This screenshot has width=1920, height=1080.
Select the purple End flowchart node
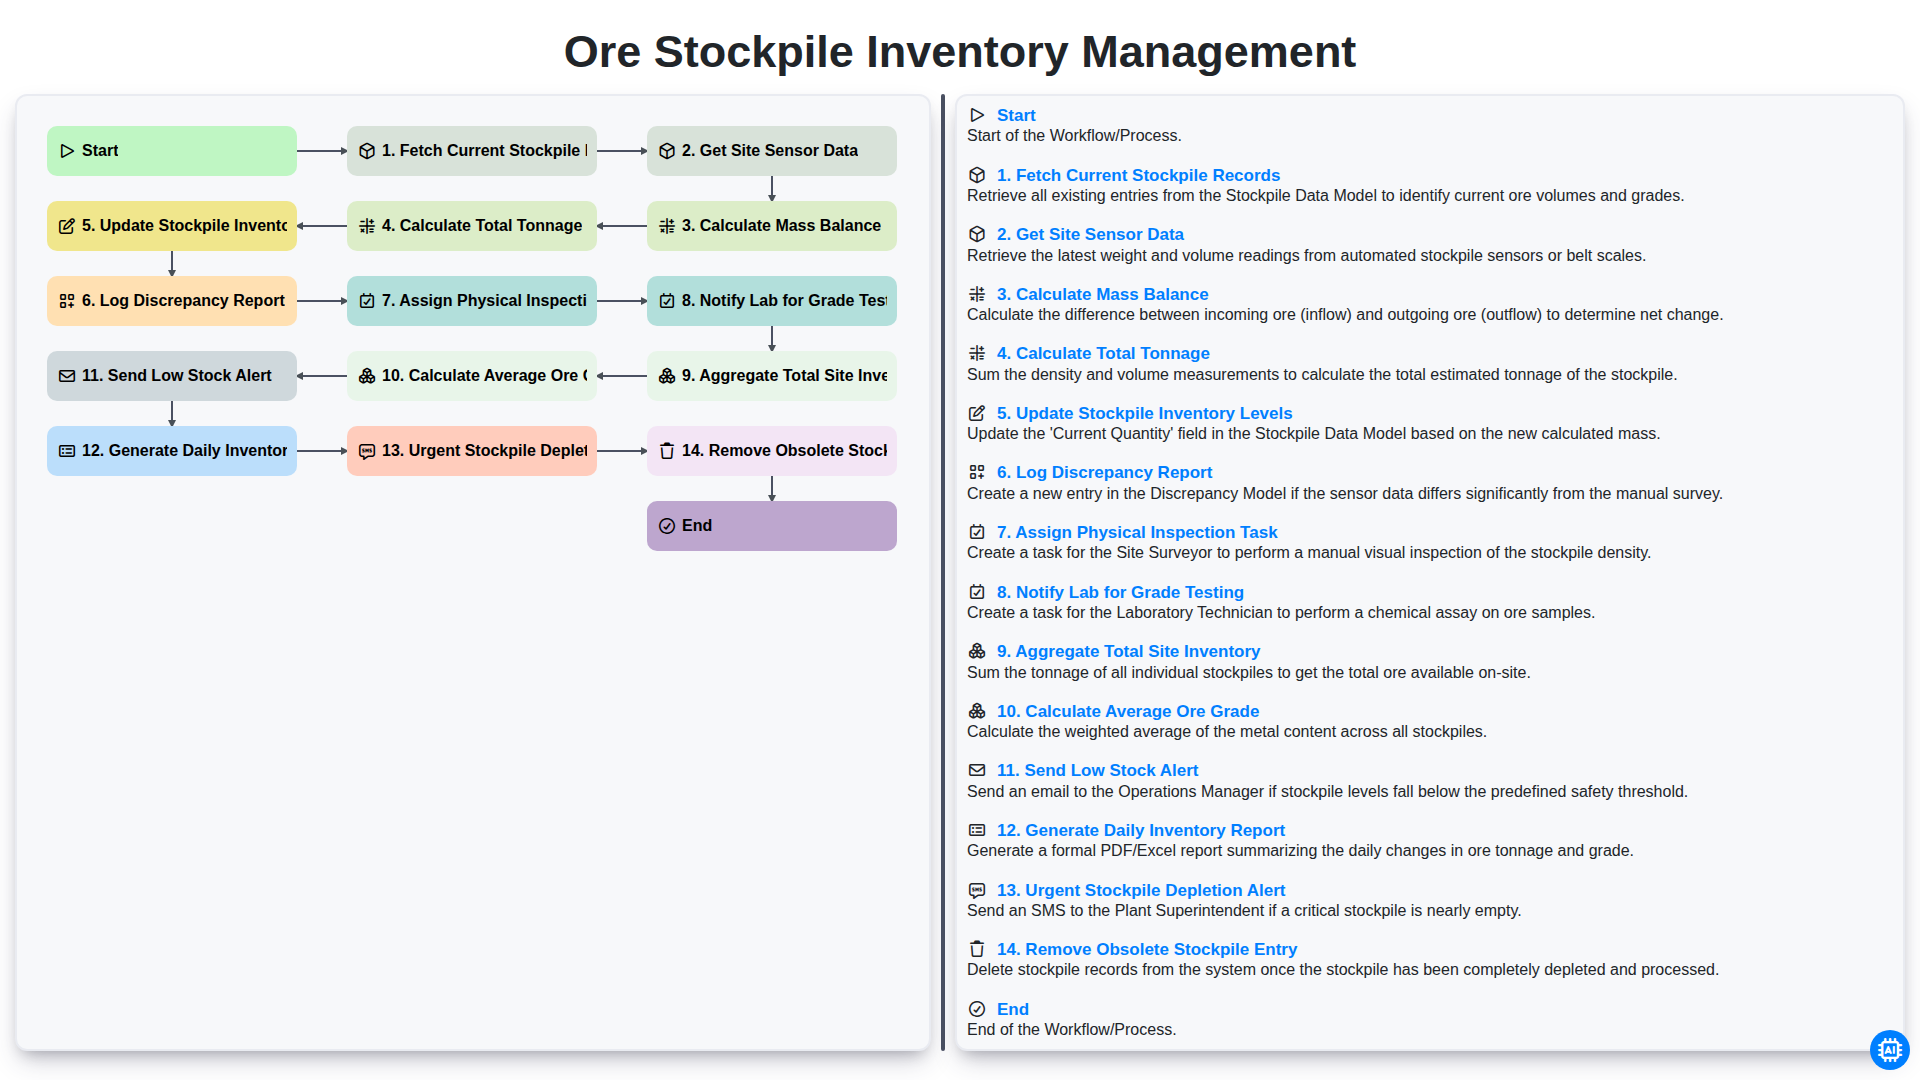[x=772, y=526]
